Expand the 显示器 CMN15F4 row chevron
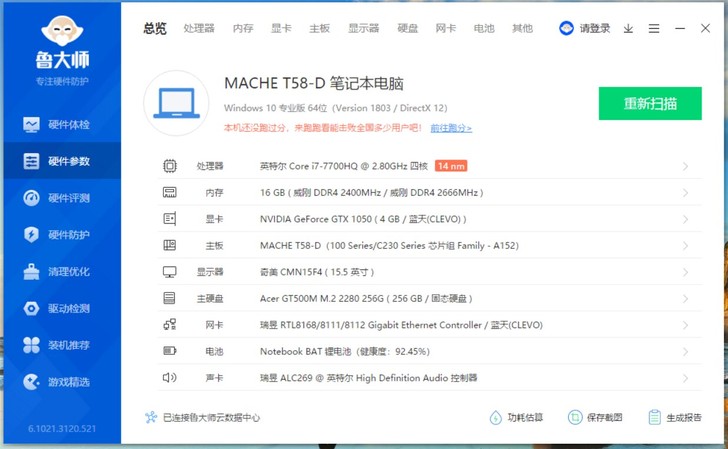This screenshot has width=728, height=449. (x=685, y=272)
